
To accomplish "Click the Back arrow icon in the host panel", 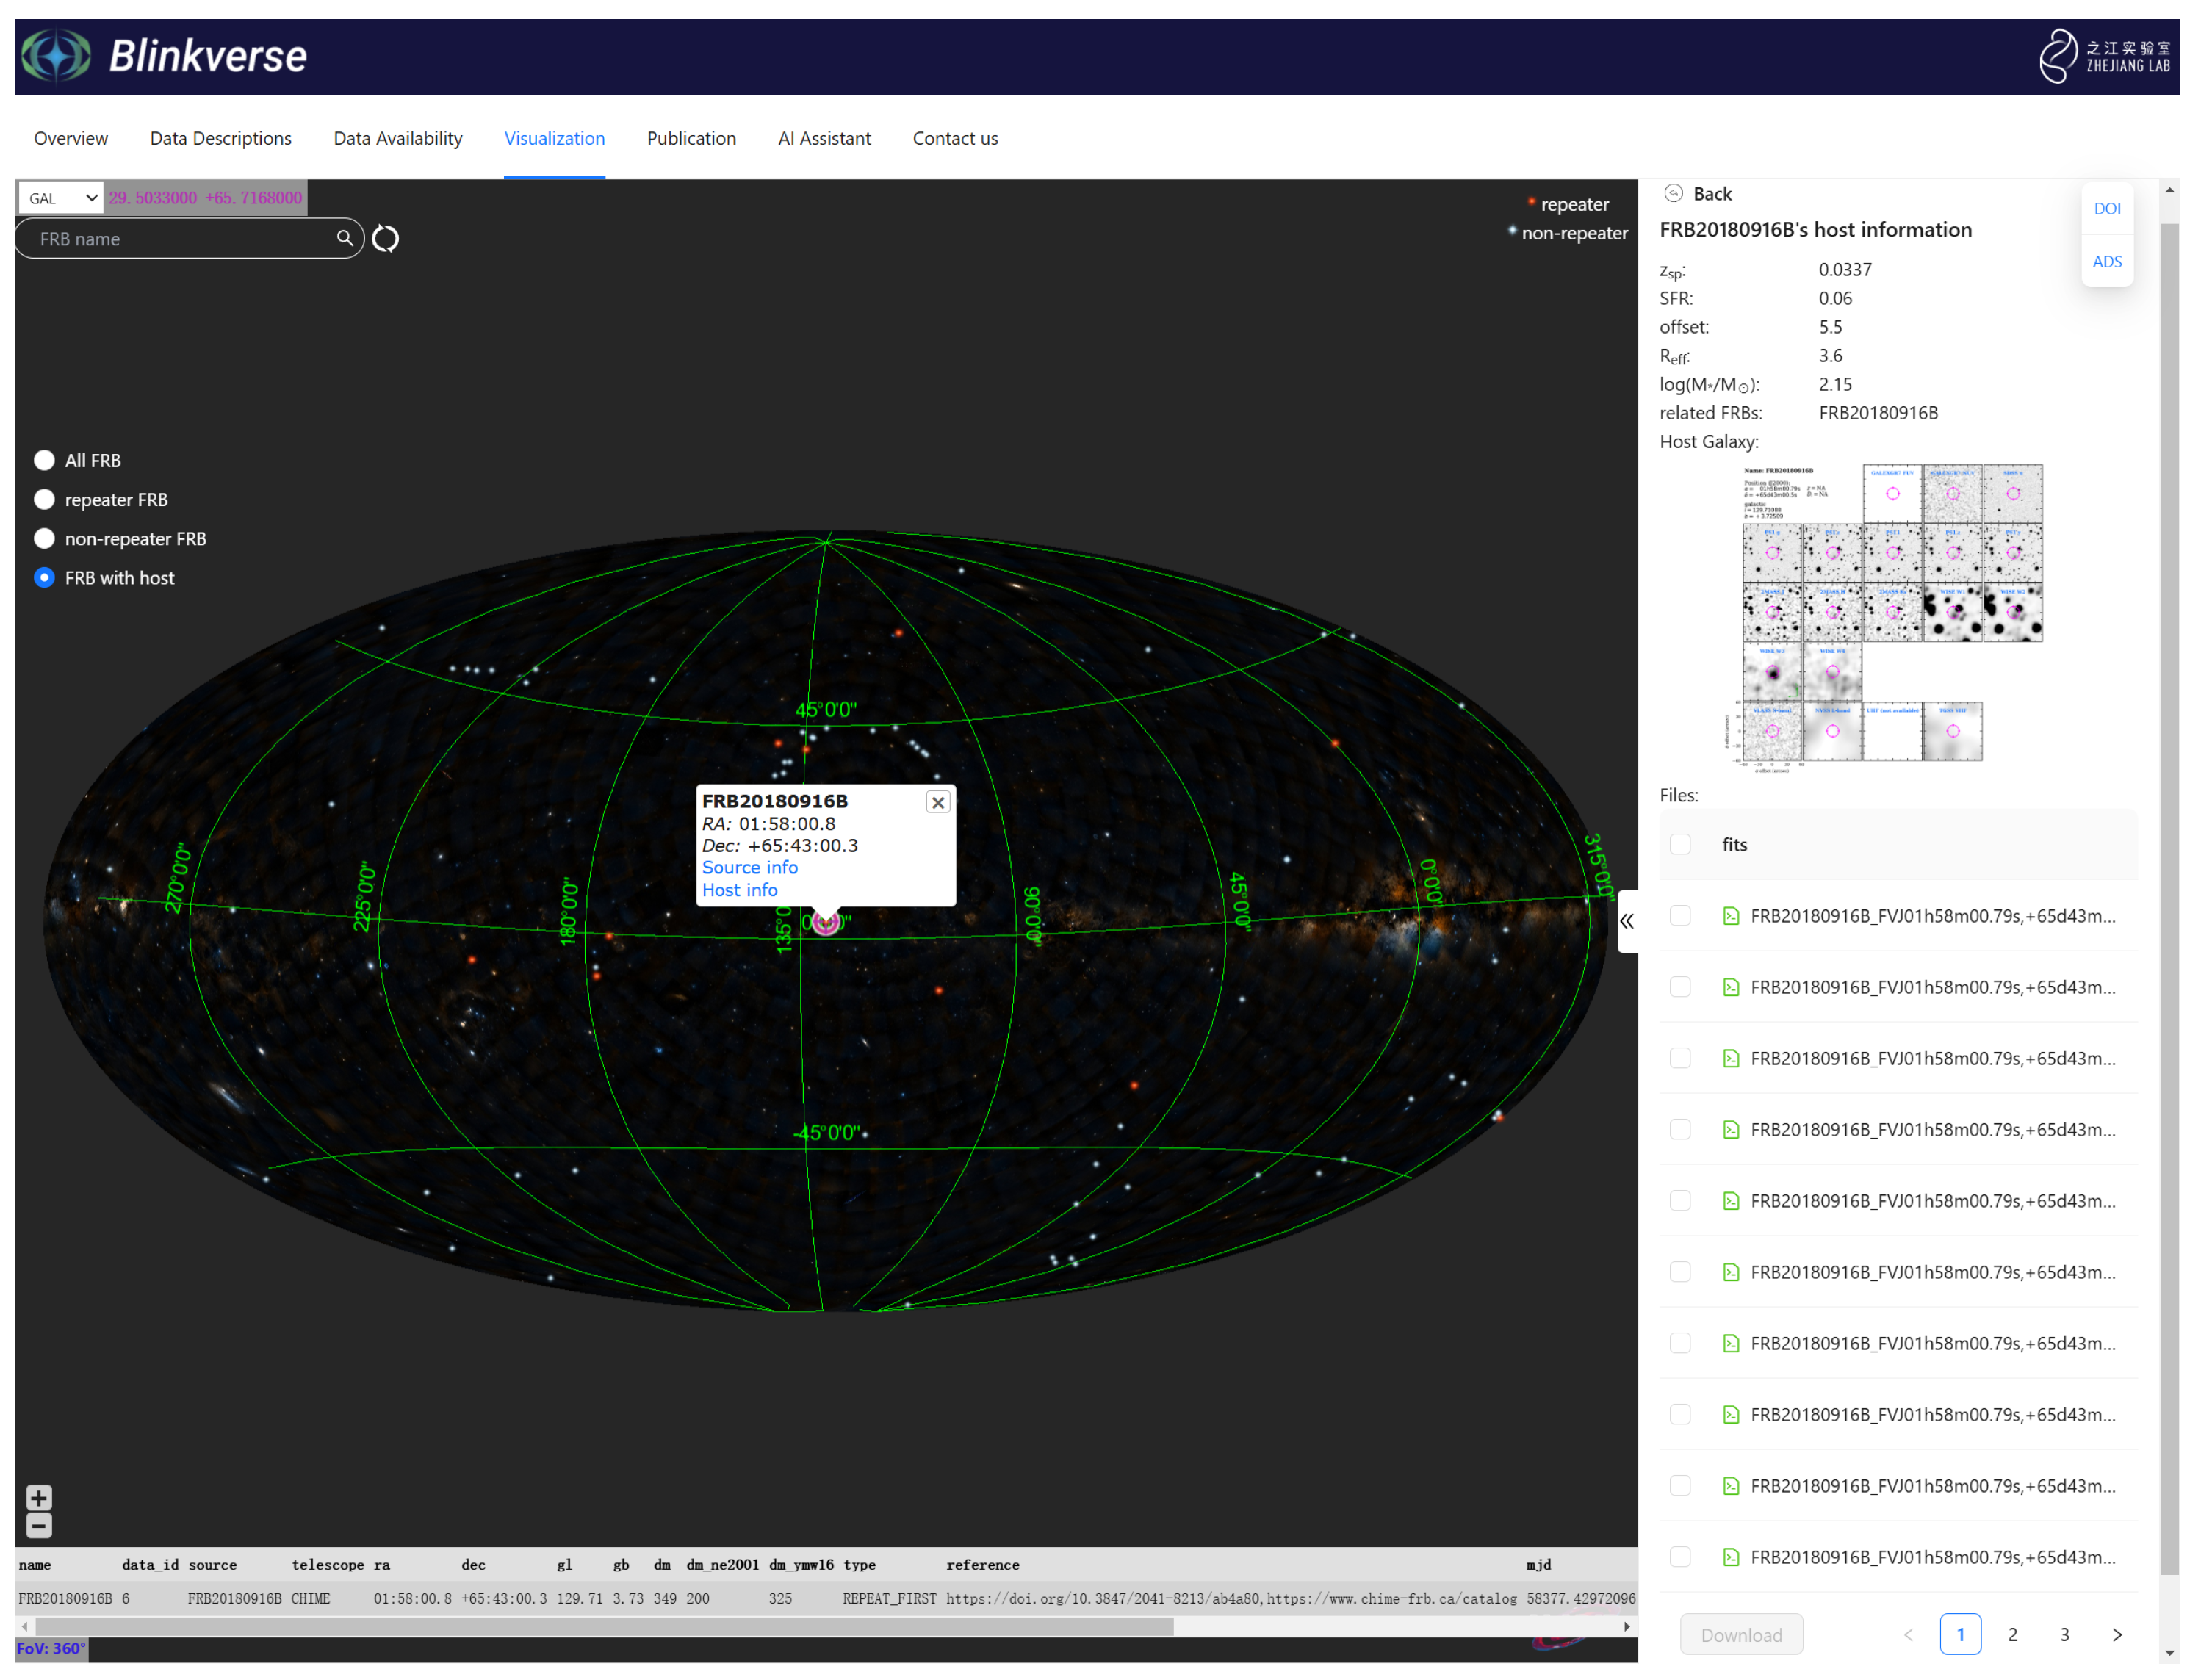I will 1673,193.
